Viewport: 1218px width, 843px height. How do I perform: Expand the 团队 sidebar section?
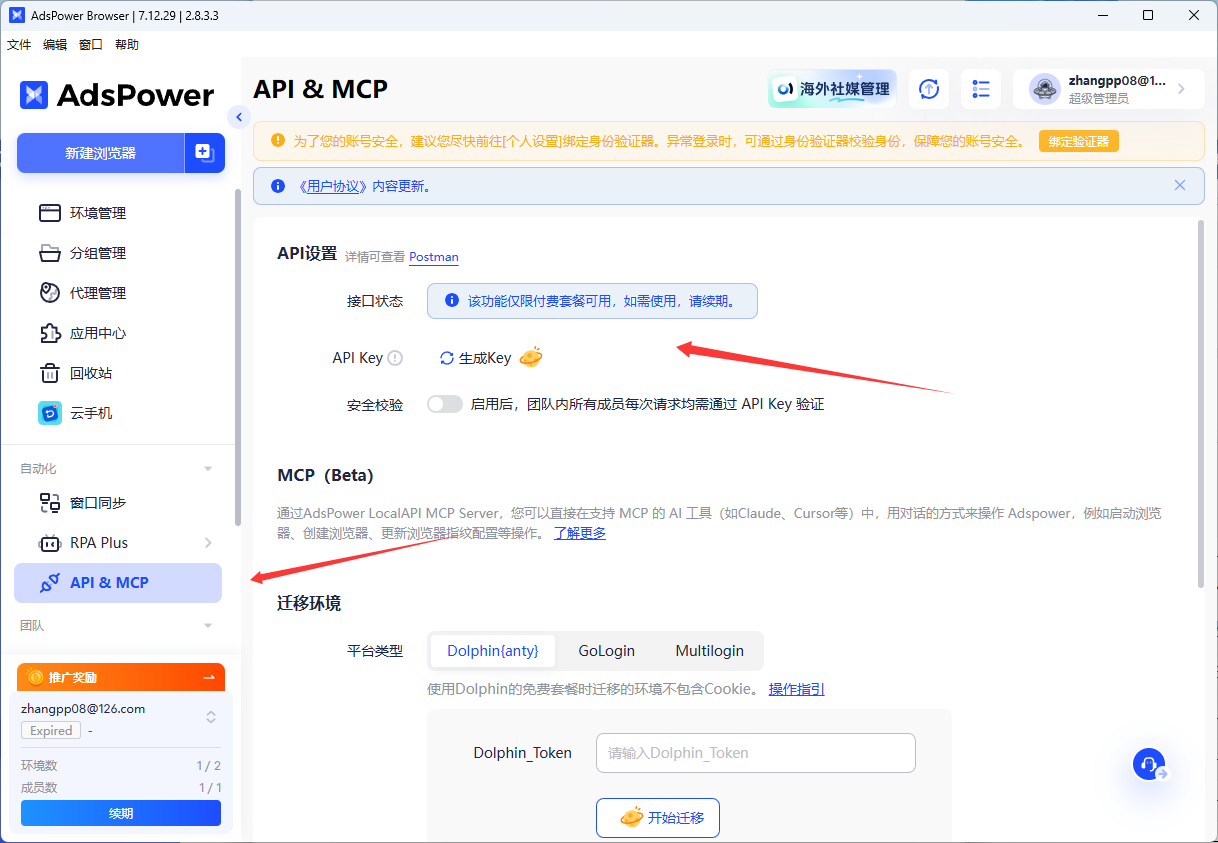coord(207,623)
